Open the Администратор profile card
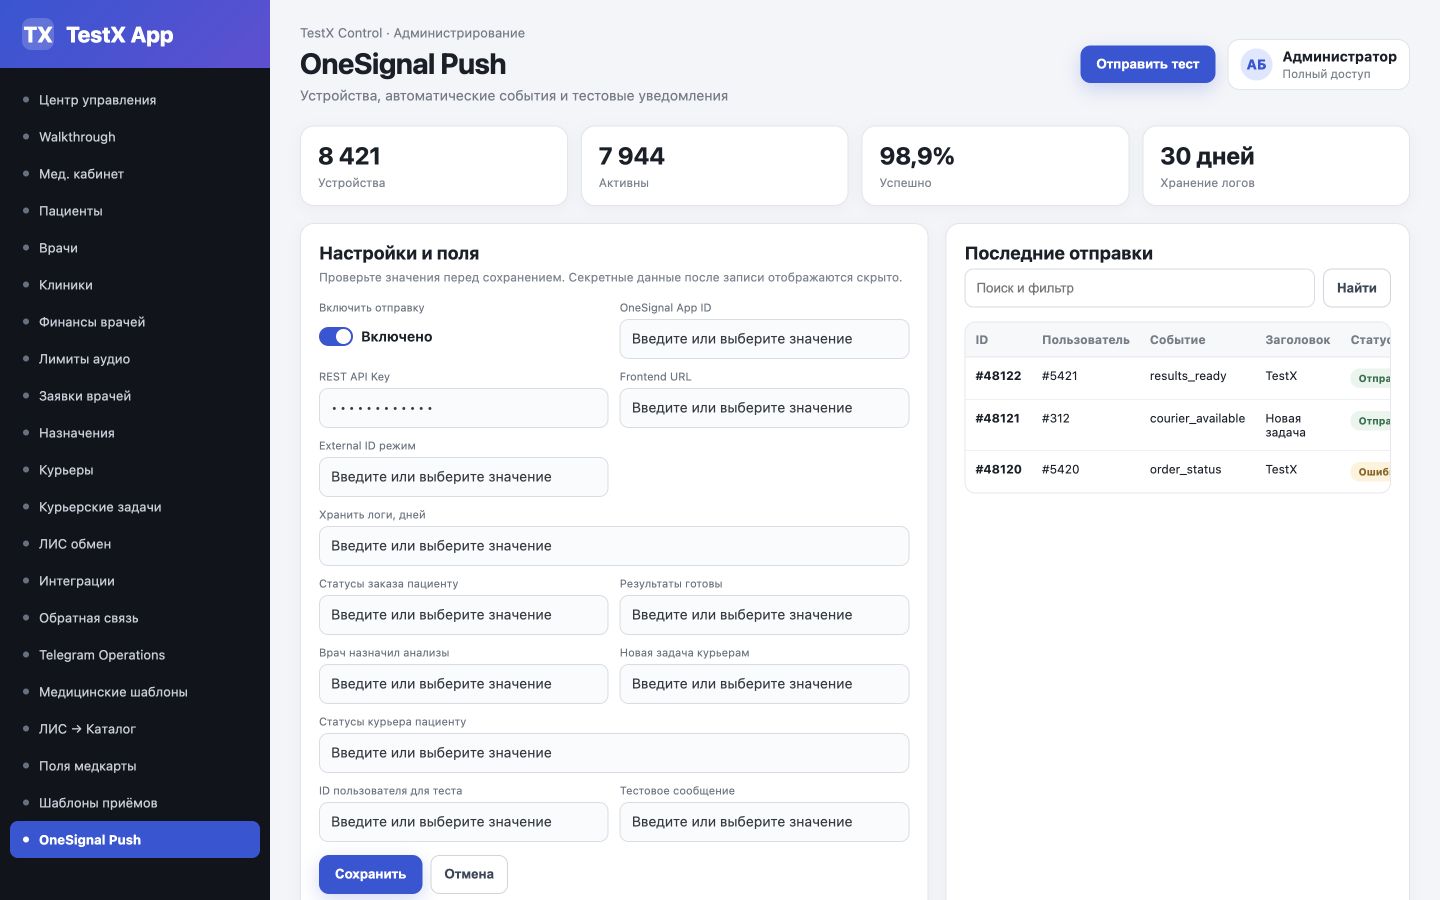The height and width of the screenshot is (900, 1440). 1318,64
